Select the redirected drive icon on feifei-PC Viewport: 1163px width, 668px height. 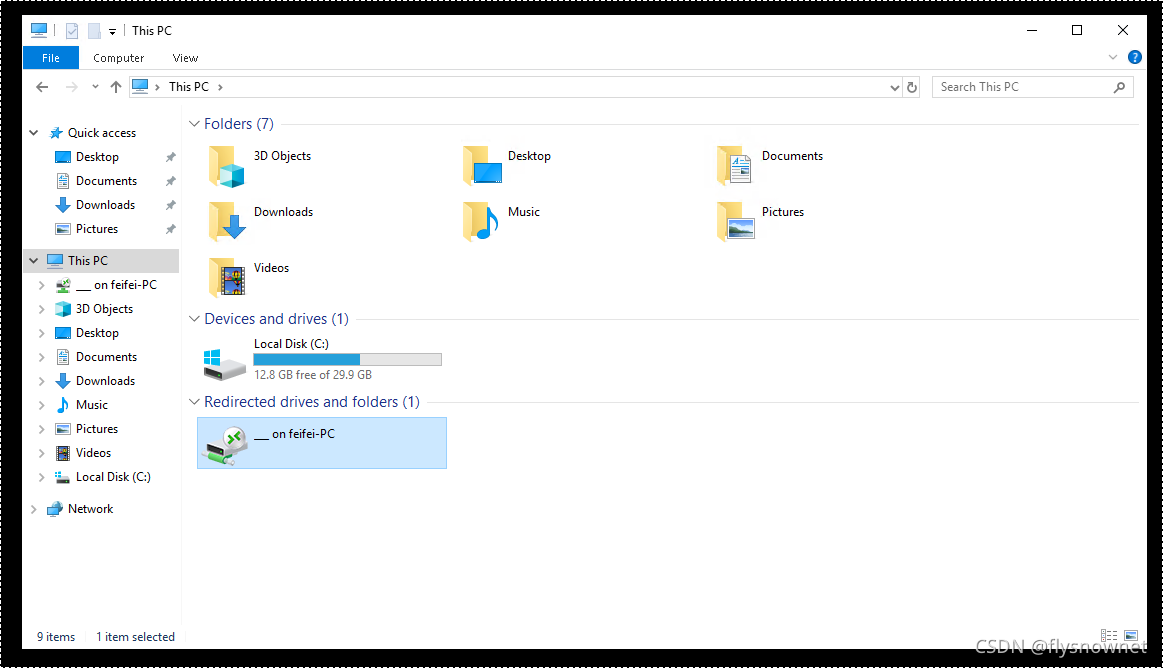coord(225,446)
